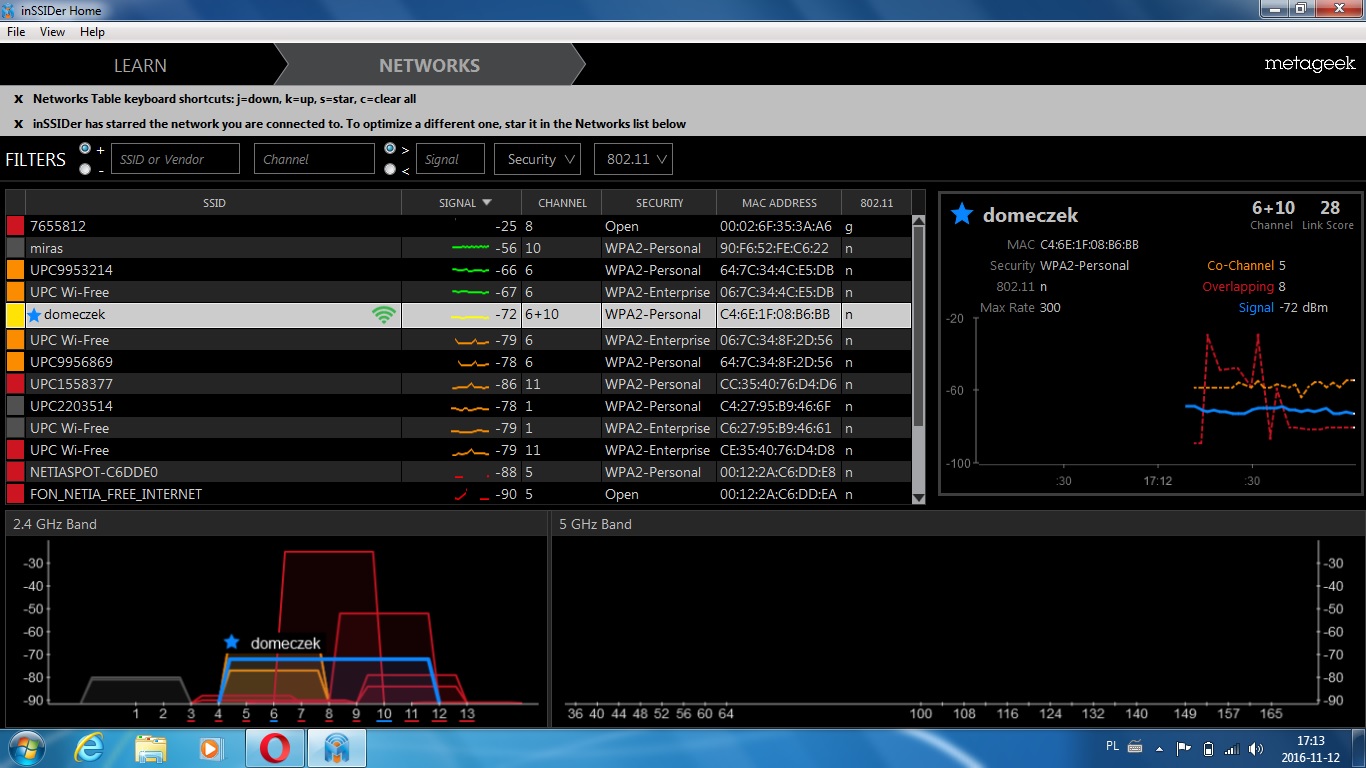The width and height of the screenshot is (1366, 768).
Task: Click the green Wi-Fi connected icon beside domeczek
Action: tap(383, 315)
